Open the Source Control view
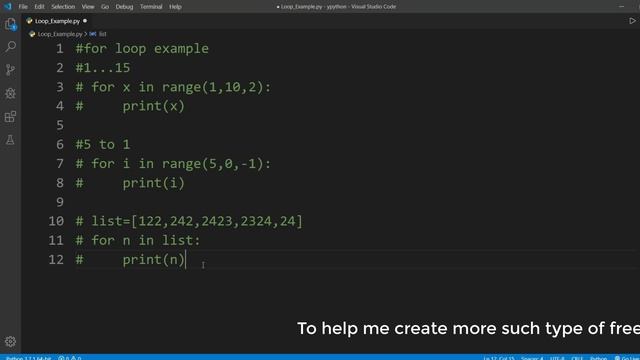This screenshot has height=360, width=640. click(11, 70)
